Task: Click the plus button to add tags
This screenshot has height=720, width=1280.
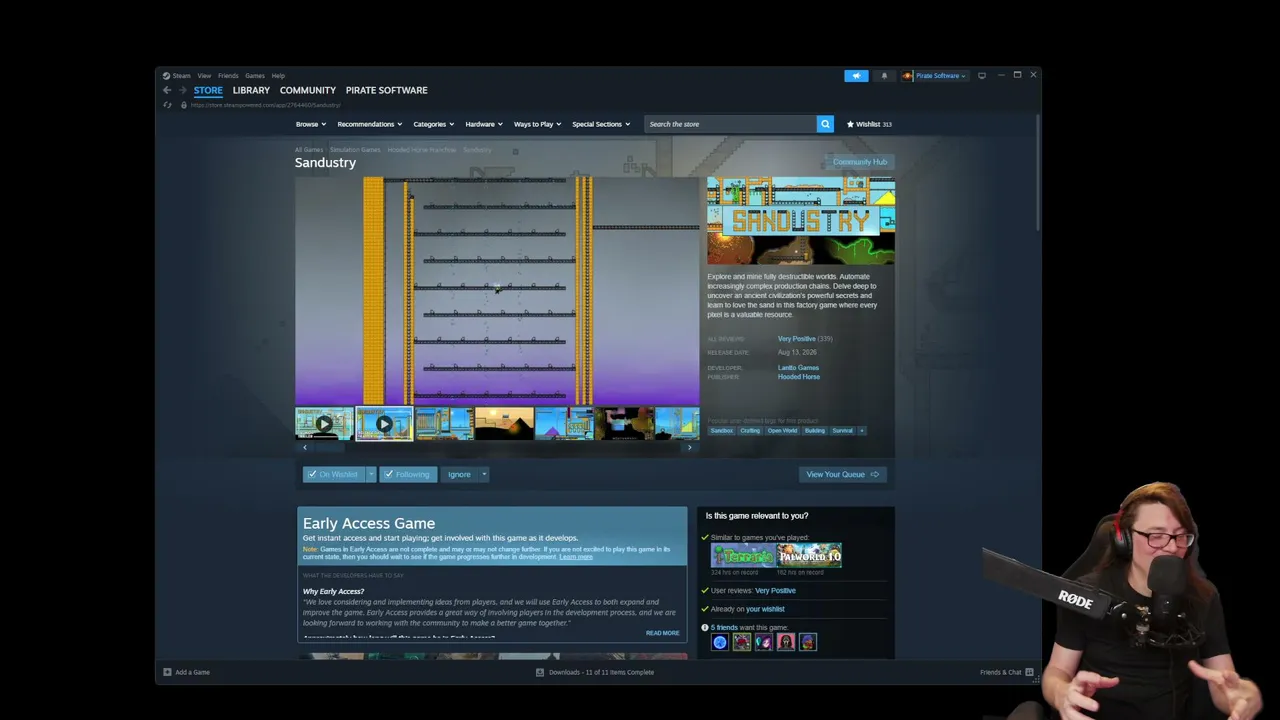Action: (861, 431)
